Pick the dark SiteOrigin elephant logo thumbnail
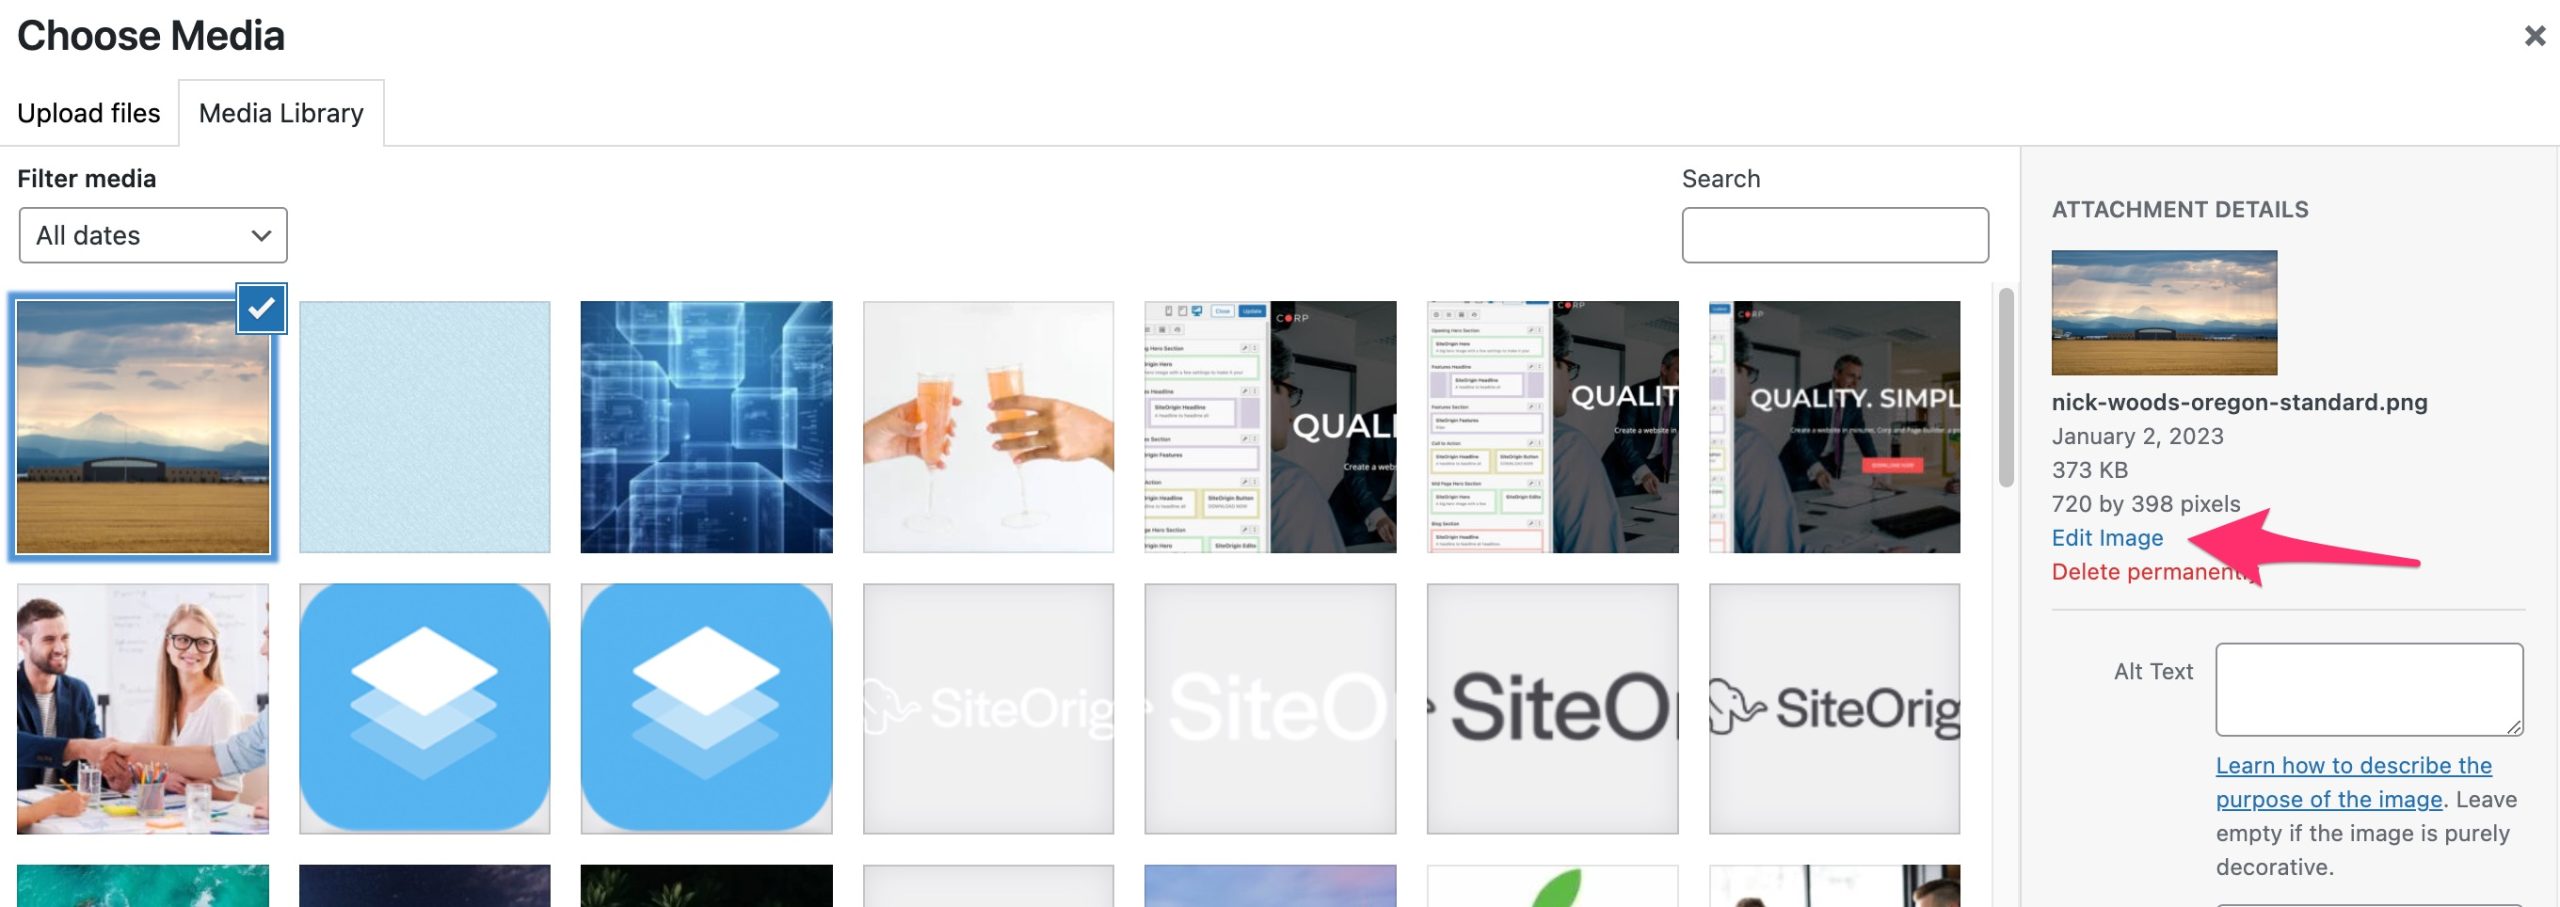Viewport: 2560px width, 907px height. (x=1835, y=709)
